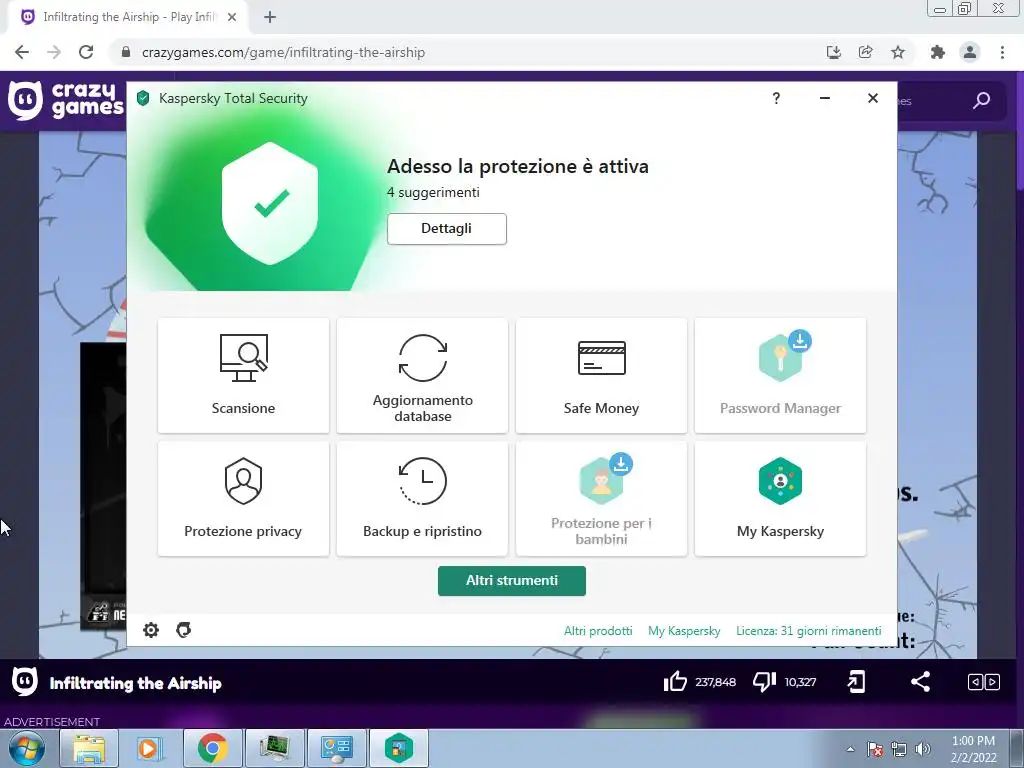This screenshot has width=1024, height=768.
Task: Close the Infiltrating the Airship tab
Action: pos(232,17)
